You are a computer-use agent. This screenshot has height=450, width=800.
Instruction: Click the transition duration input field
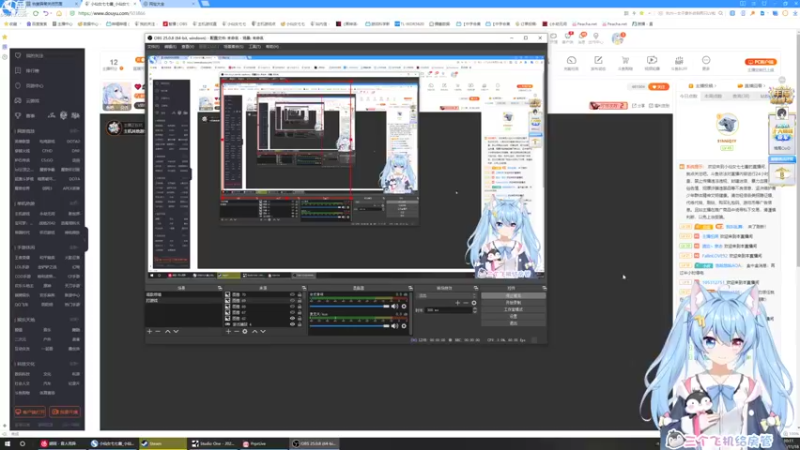(449, 310)
